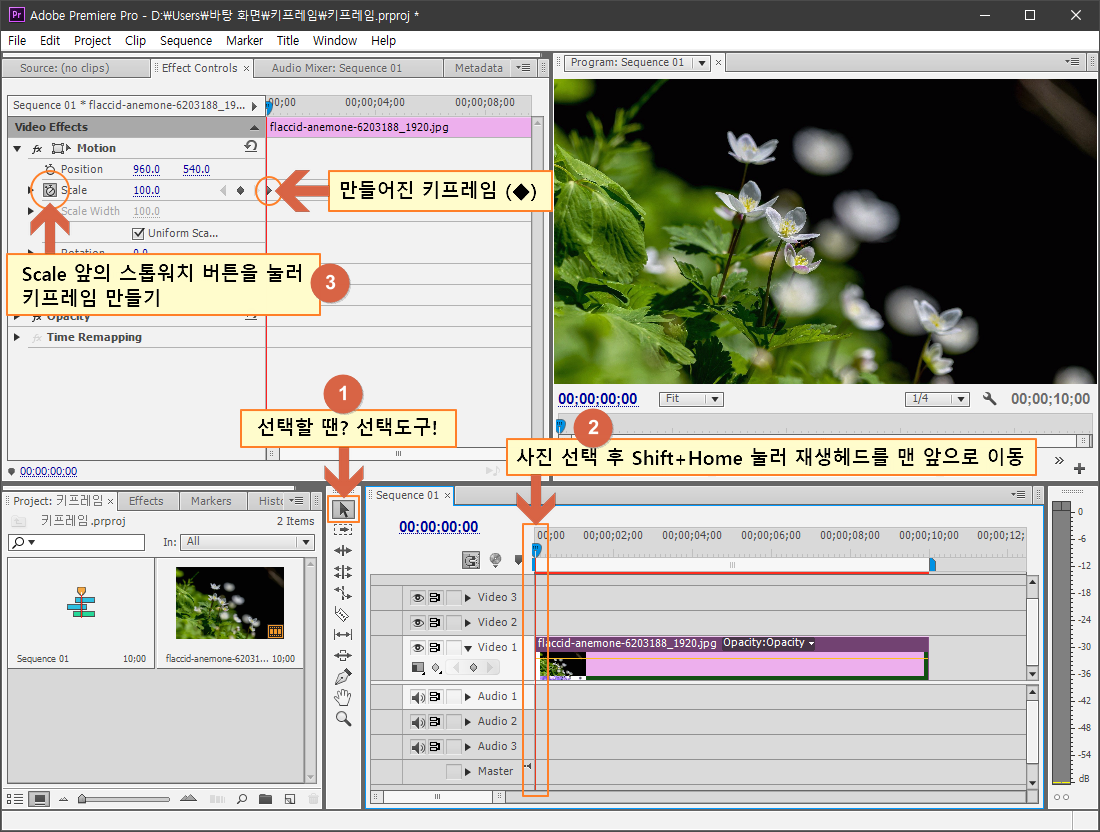Viewport: 1100px width, 832px height.
Task: Select the Rate Stretch tool
Action: point(343,593)
